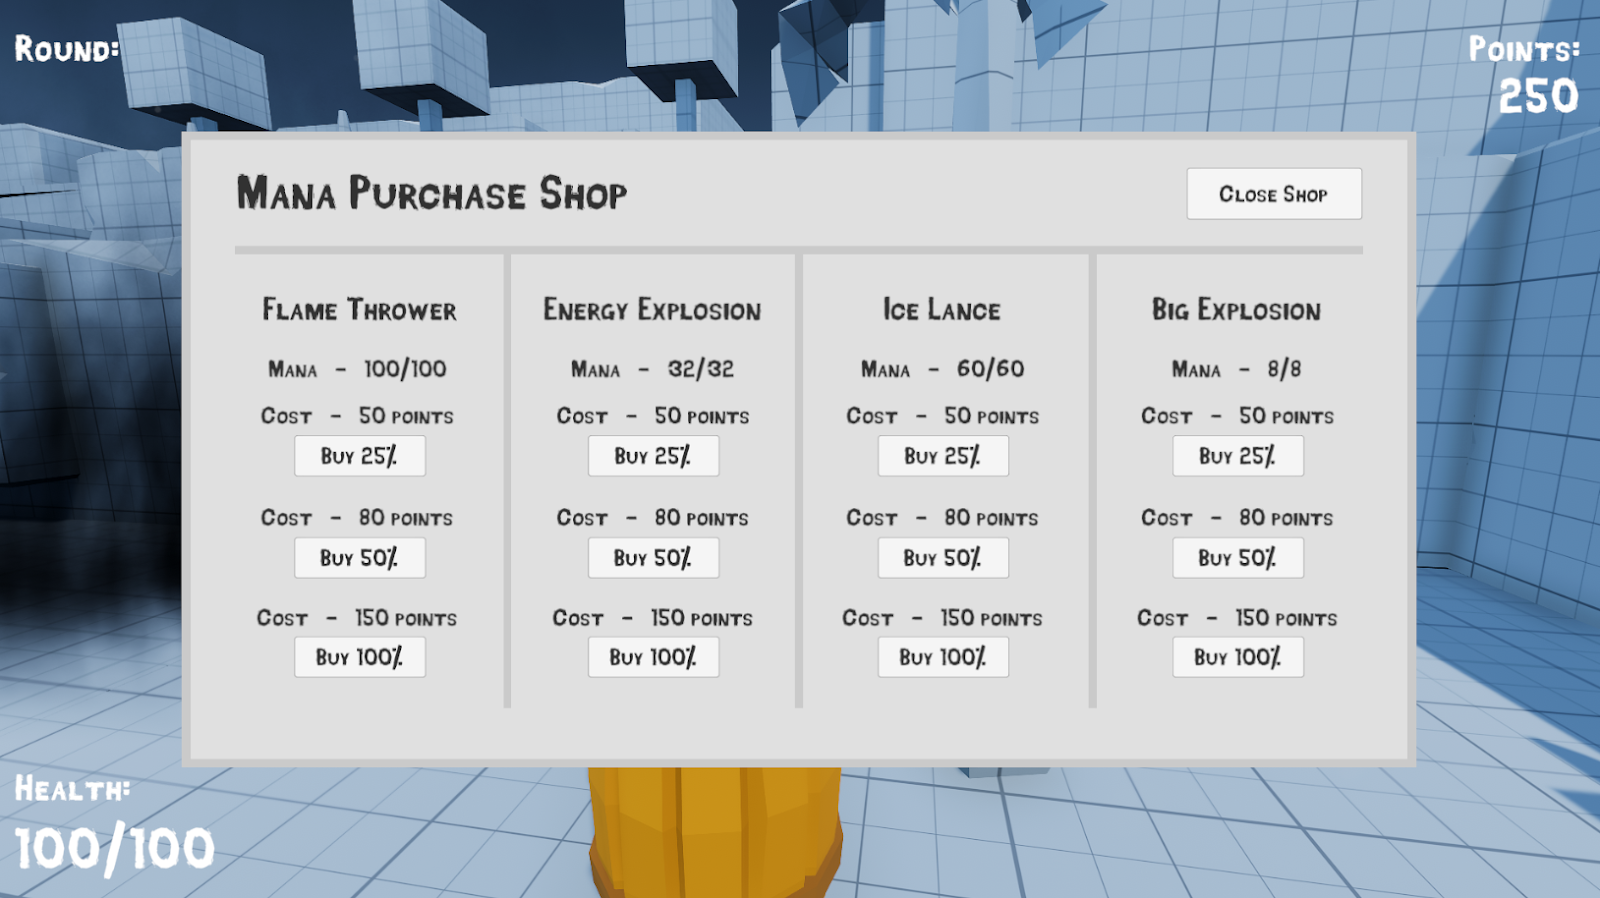This screenshot has width=1600, height=898.
Task: Select the Big Explosion heading
Action: pyautogui.click(x=1237, y=310)
